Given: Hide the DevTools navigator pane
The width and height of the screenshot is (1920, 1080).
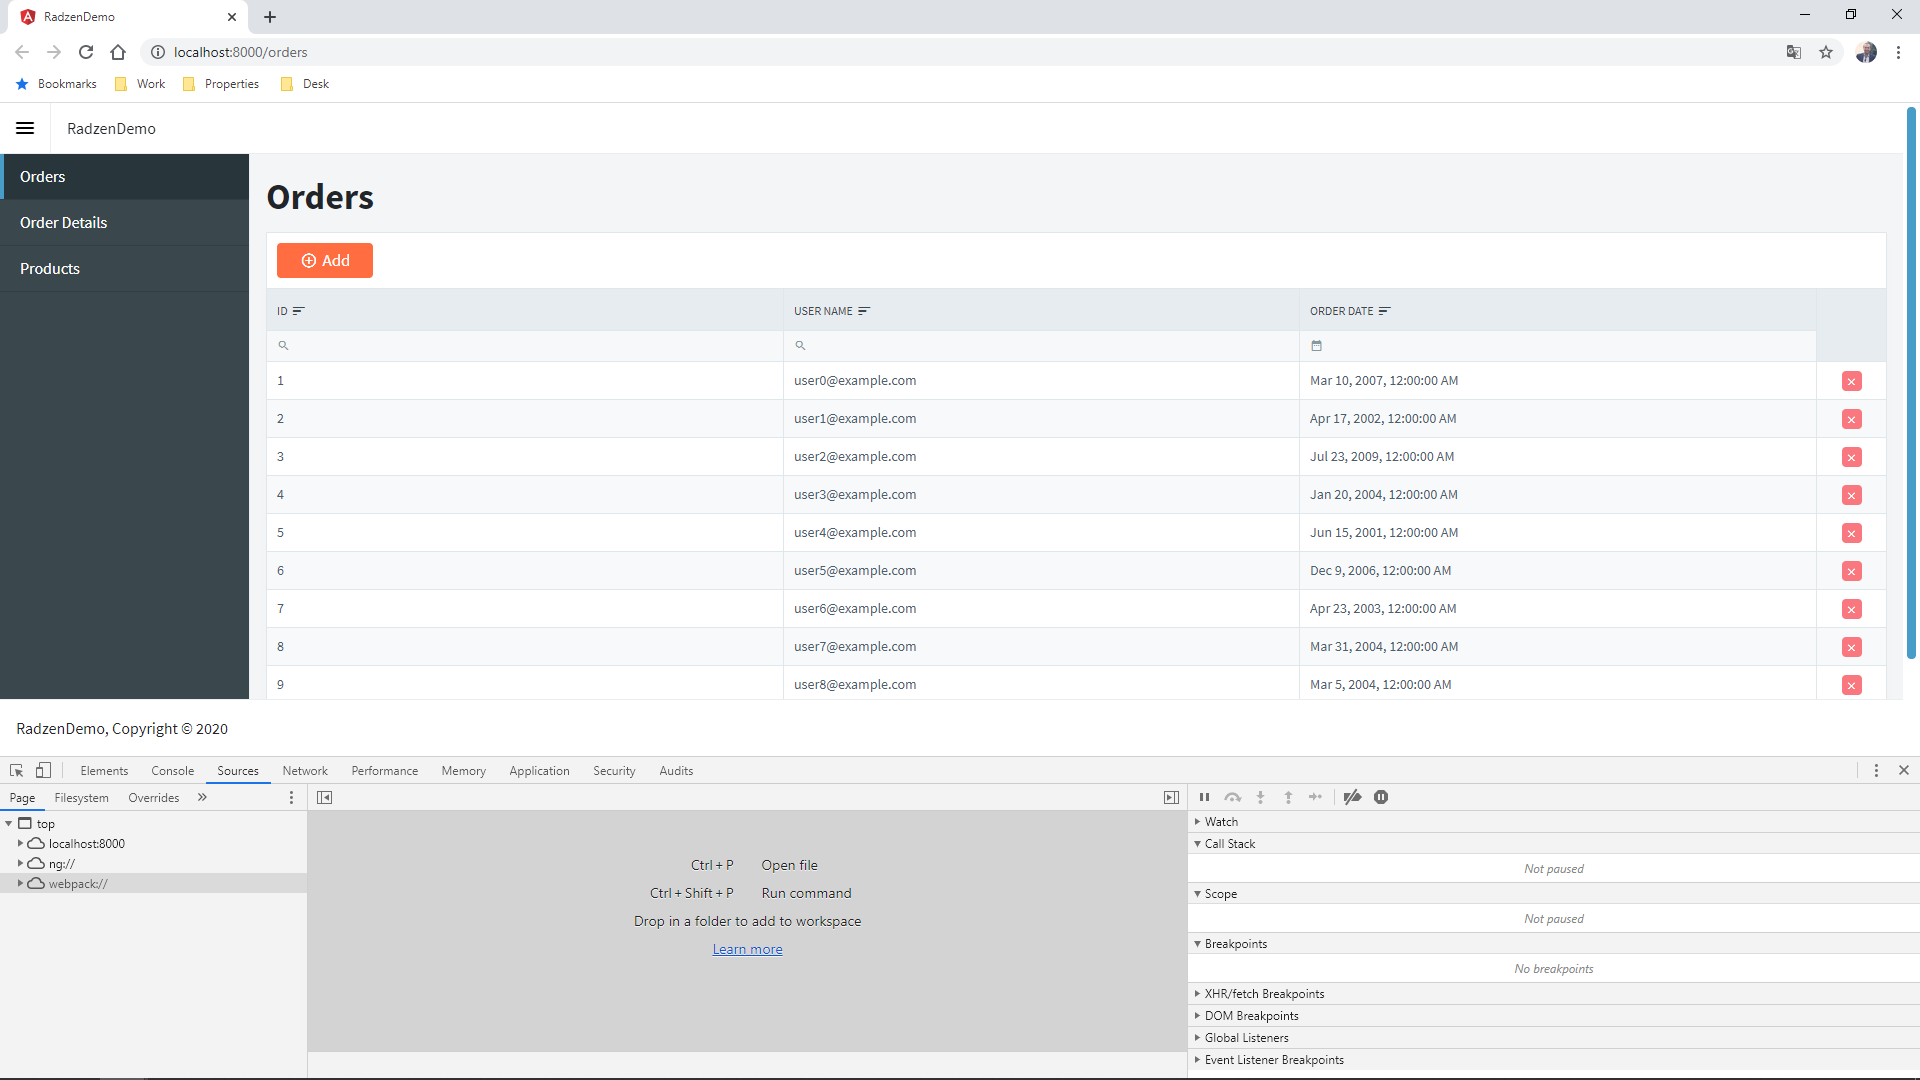Looking at the screenshot, I should pyautogui.click(x=324, y=798).
